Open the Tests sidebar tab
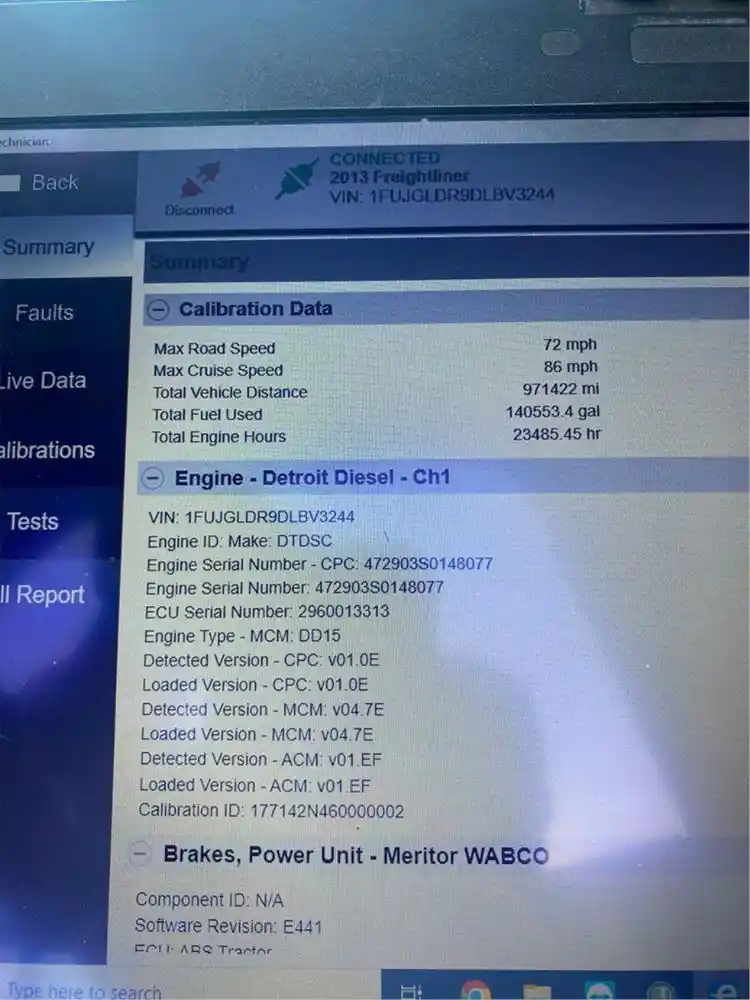Image resolution: width=750 pixels, height=1000 pixels. click(x=33, y=522)
